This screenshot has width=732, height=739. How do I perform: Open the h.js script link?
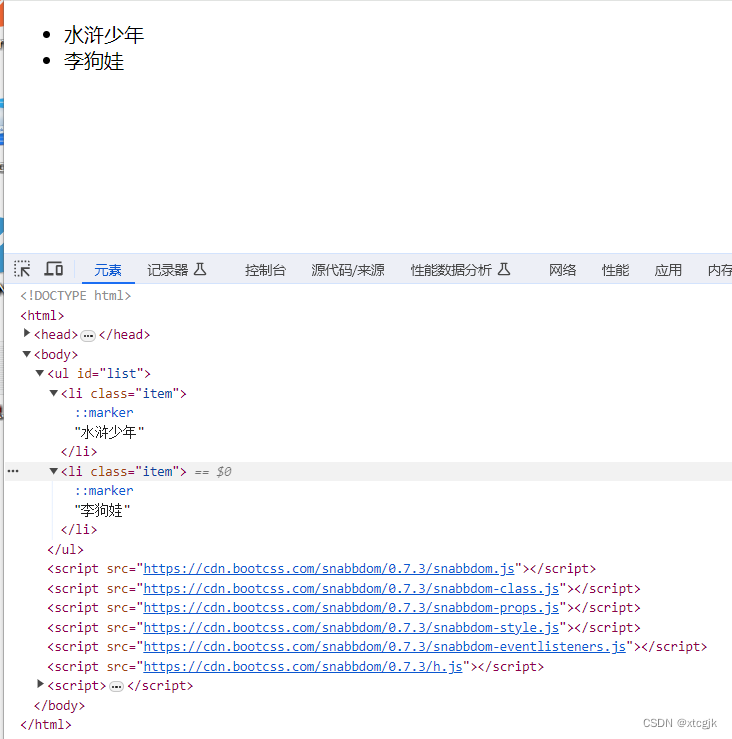click(303, 667)
